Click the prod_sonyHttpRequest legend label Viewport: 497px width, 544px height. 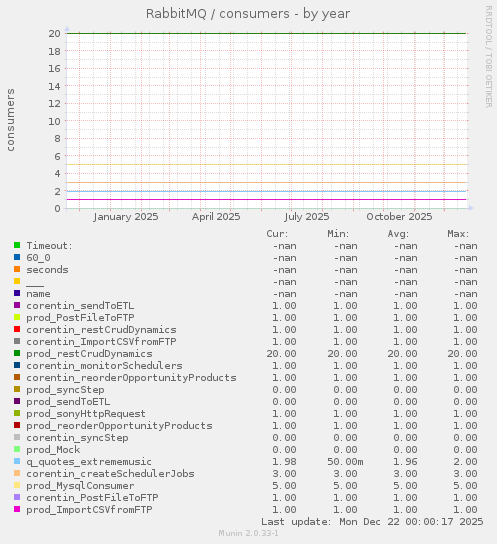pyautogui.click(x=86, y=414)
